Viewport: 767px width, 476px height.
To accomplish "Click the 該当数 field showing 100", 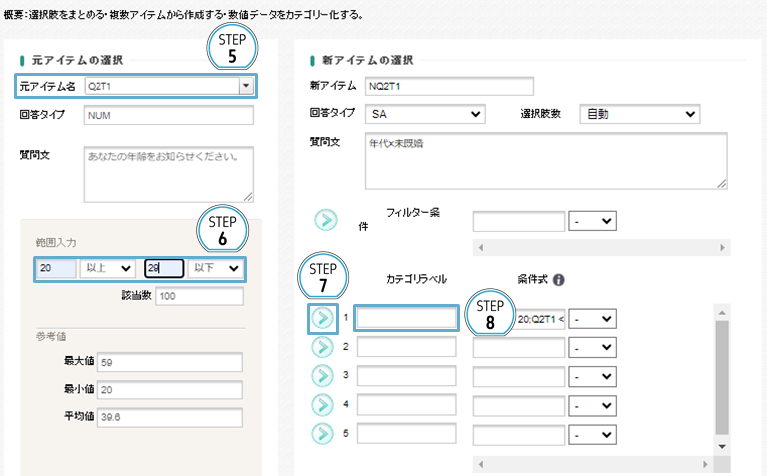I will point(198,297).
